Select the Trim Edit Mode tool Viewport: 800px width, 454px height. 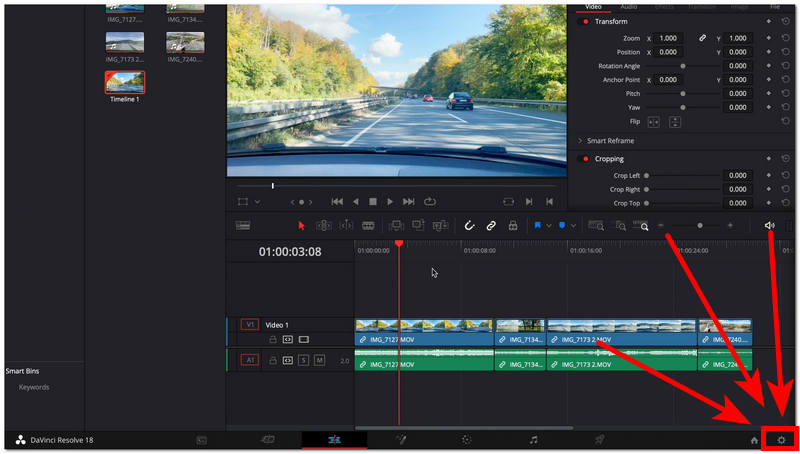(323, 225)
